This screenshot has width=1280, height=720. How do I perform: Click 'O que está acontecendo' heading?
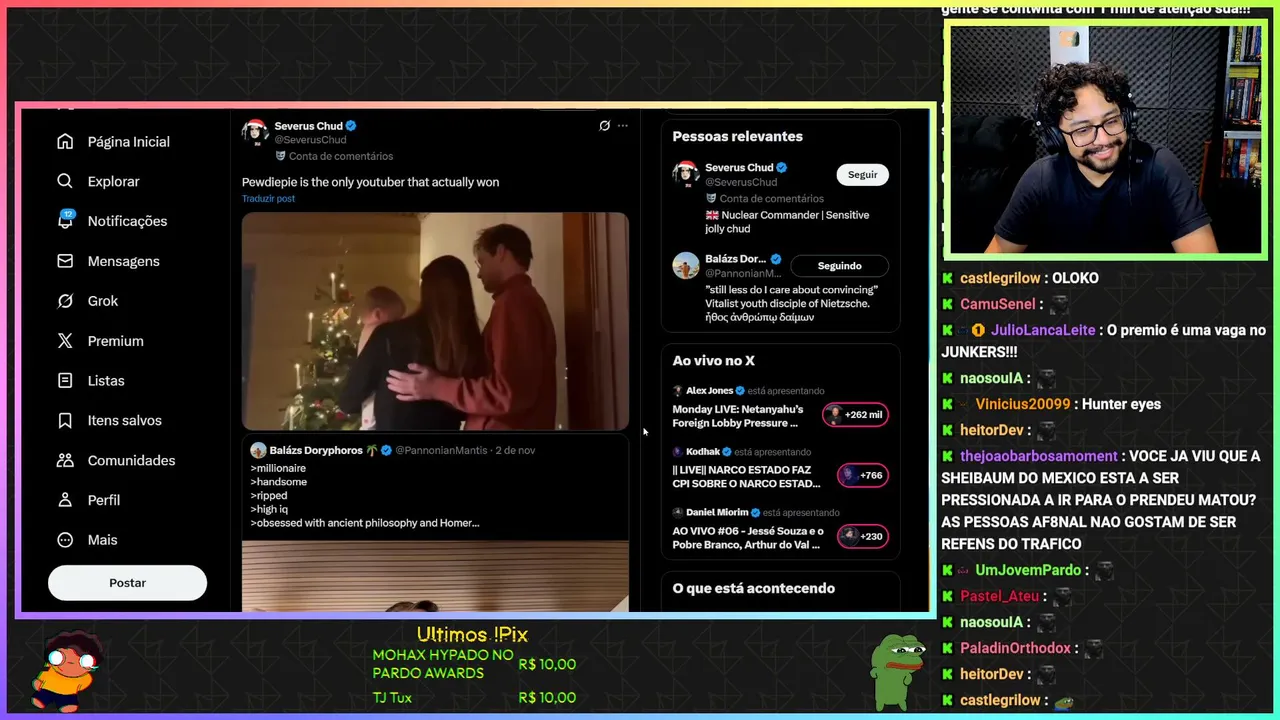pyautogui.click(x=753, y=589)
